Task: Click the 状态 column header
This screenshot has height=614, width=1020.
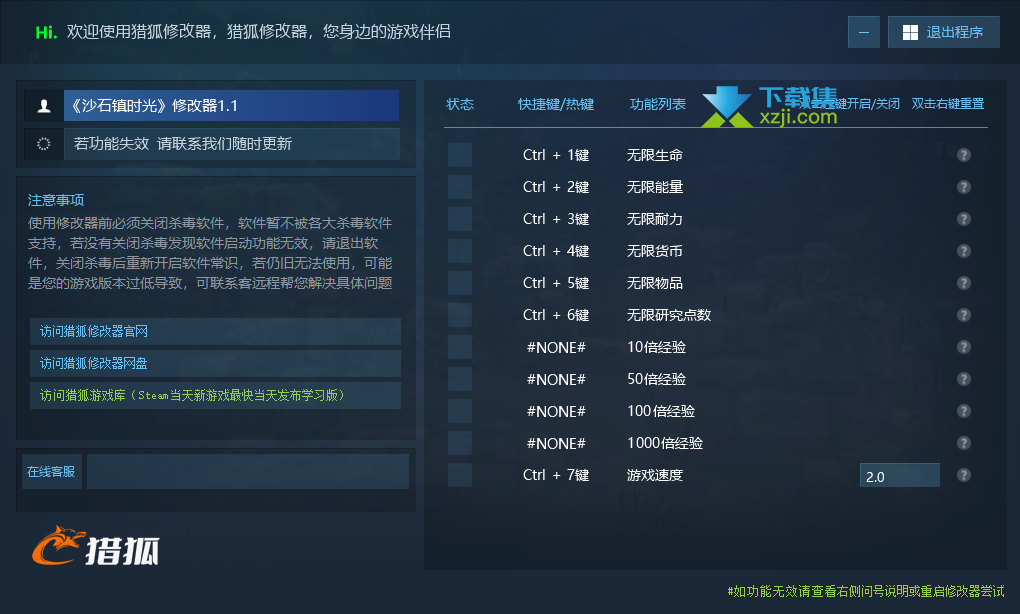Action: [x=460, y=104]
